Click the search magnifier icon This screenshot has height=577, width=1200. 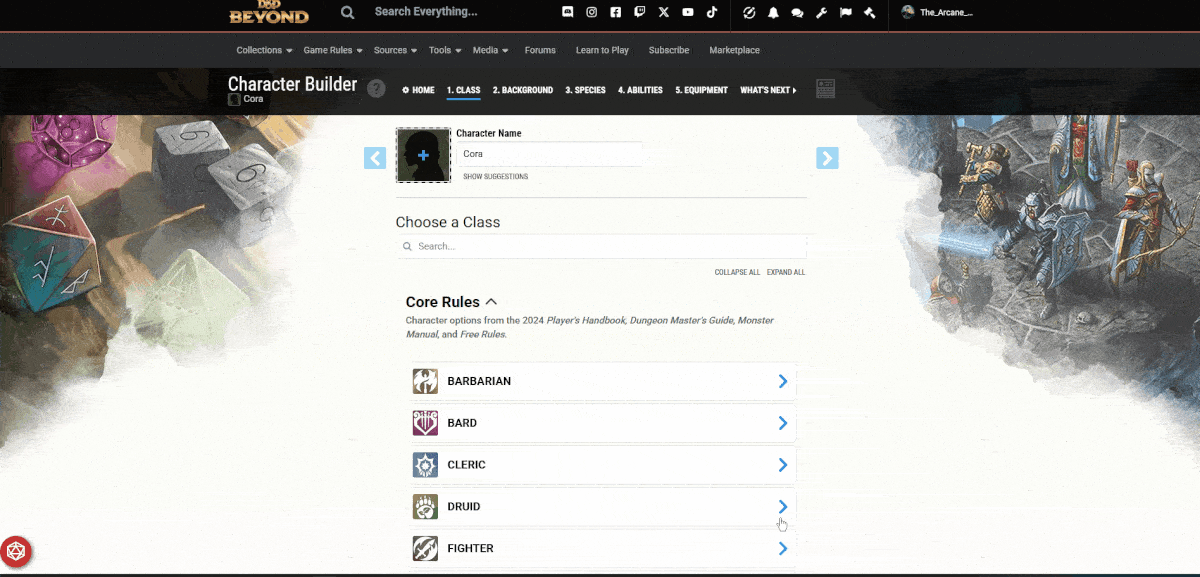point(347,13)
